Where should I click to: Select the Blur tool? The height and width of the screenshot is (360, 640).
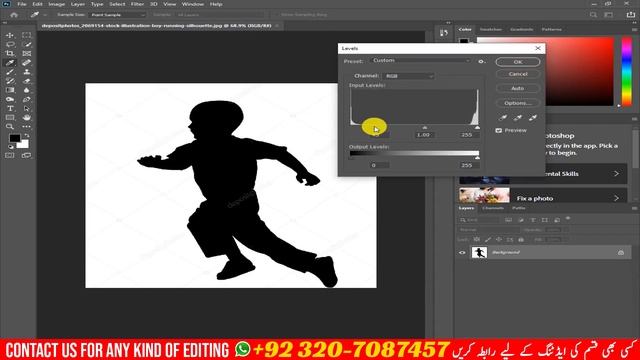(27, 90)
